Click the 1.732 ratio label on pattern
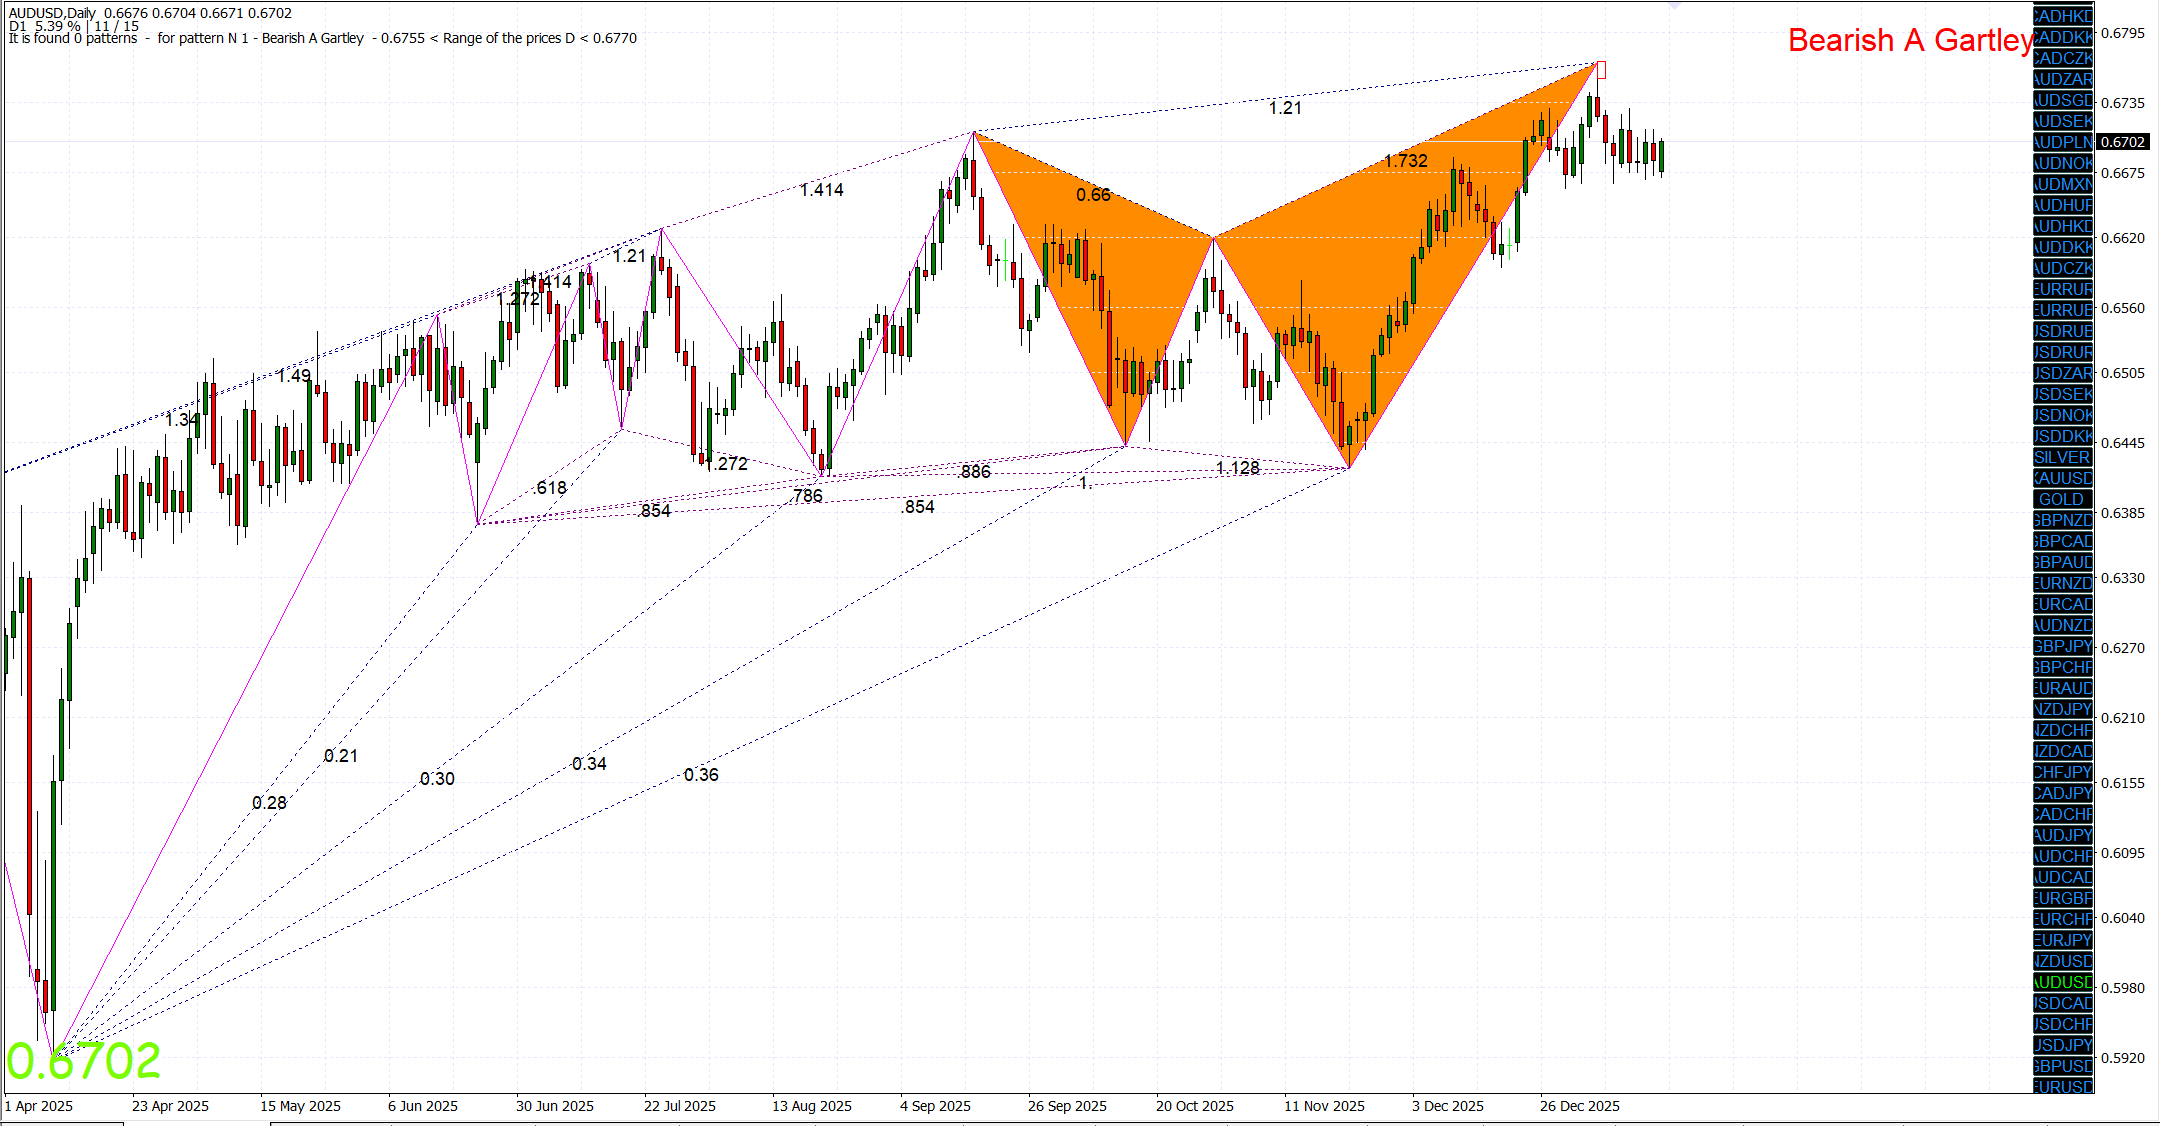 point(1406,161)
